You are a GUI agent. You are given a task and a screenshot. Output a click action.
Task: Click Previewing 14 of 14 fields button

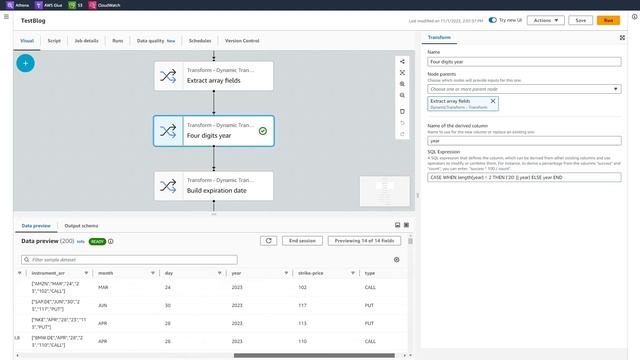364,241
